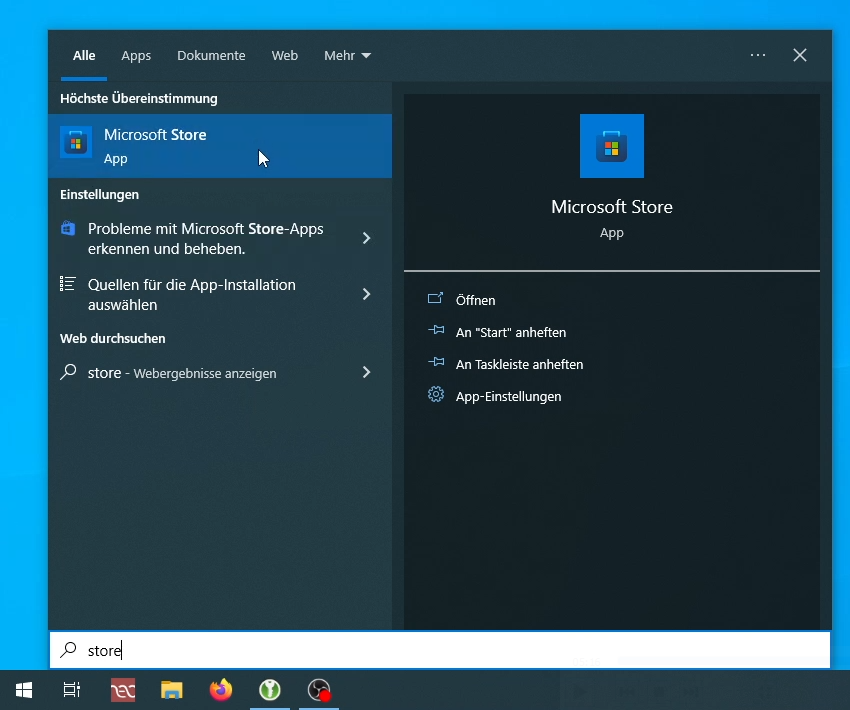Open the three-dot options menu
The image size is (850, 710).
click(x=758, y=55)
